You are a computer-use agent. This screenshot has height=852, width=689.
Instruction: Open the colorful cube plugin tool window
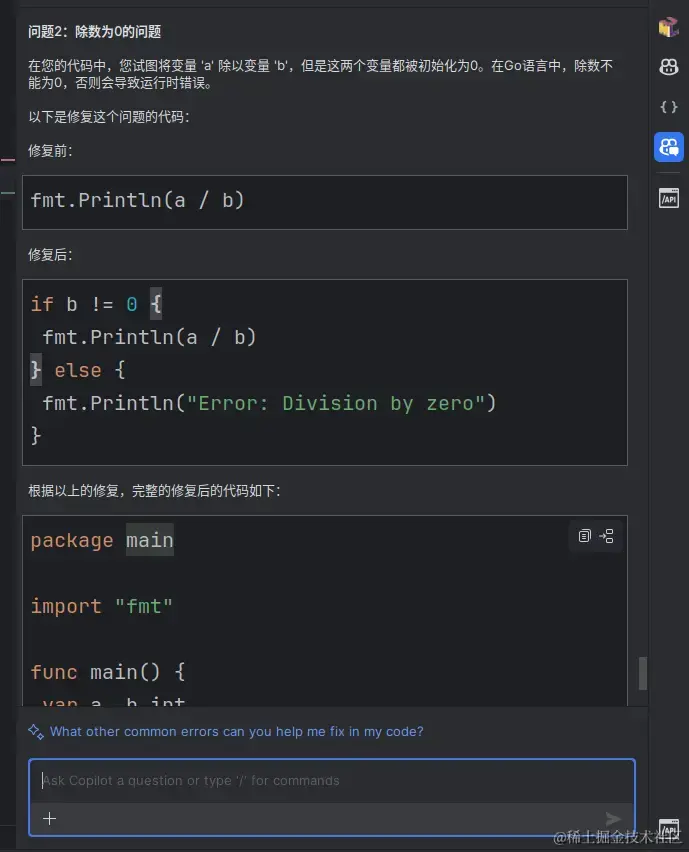[x=668, y=27]
